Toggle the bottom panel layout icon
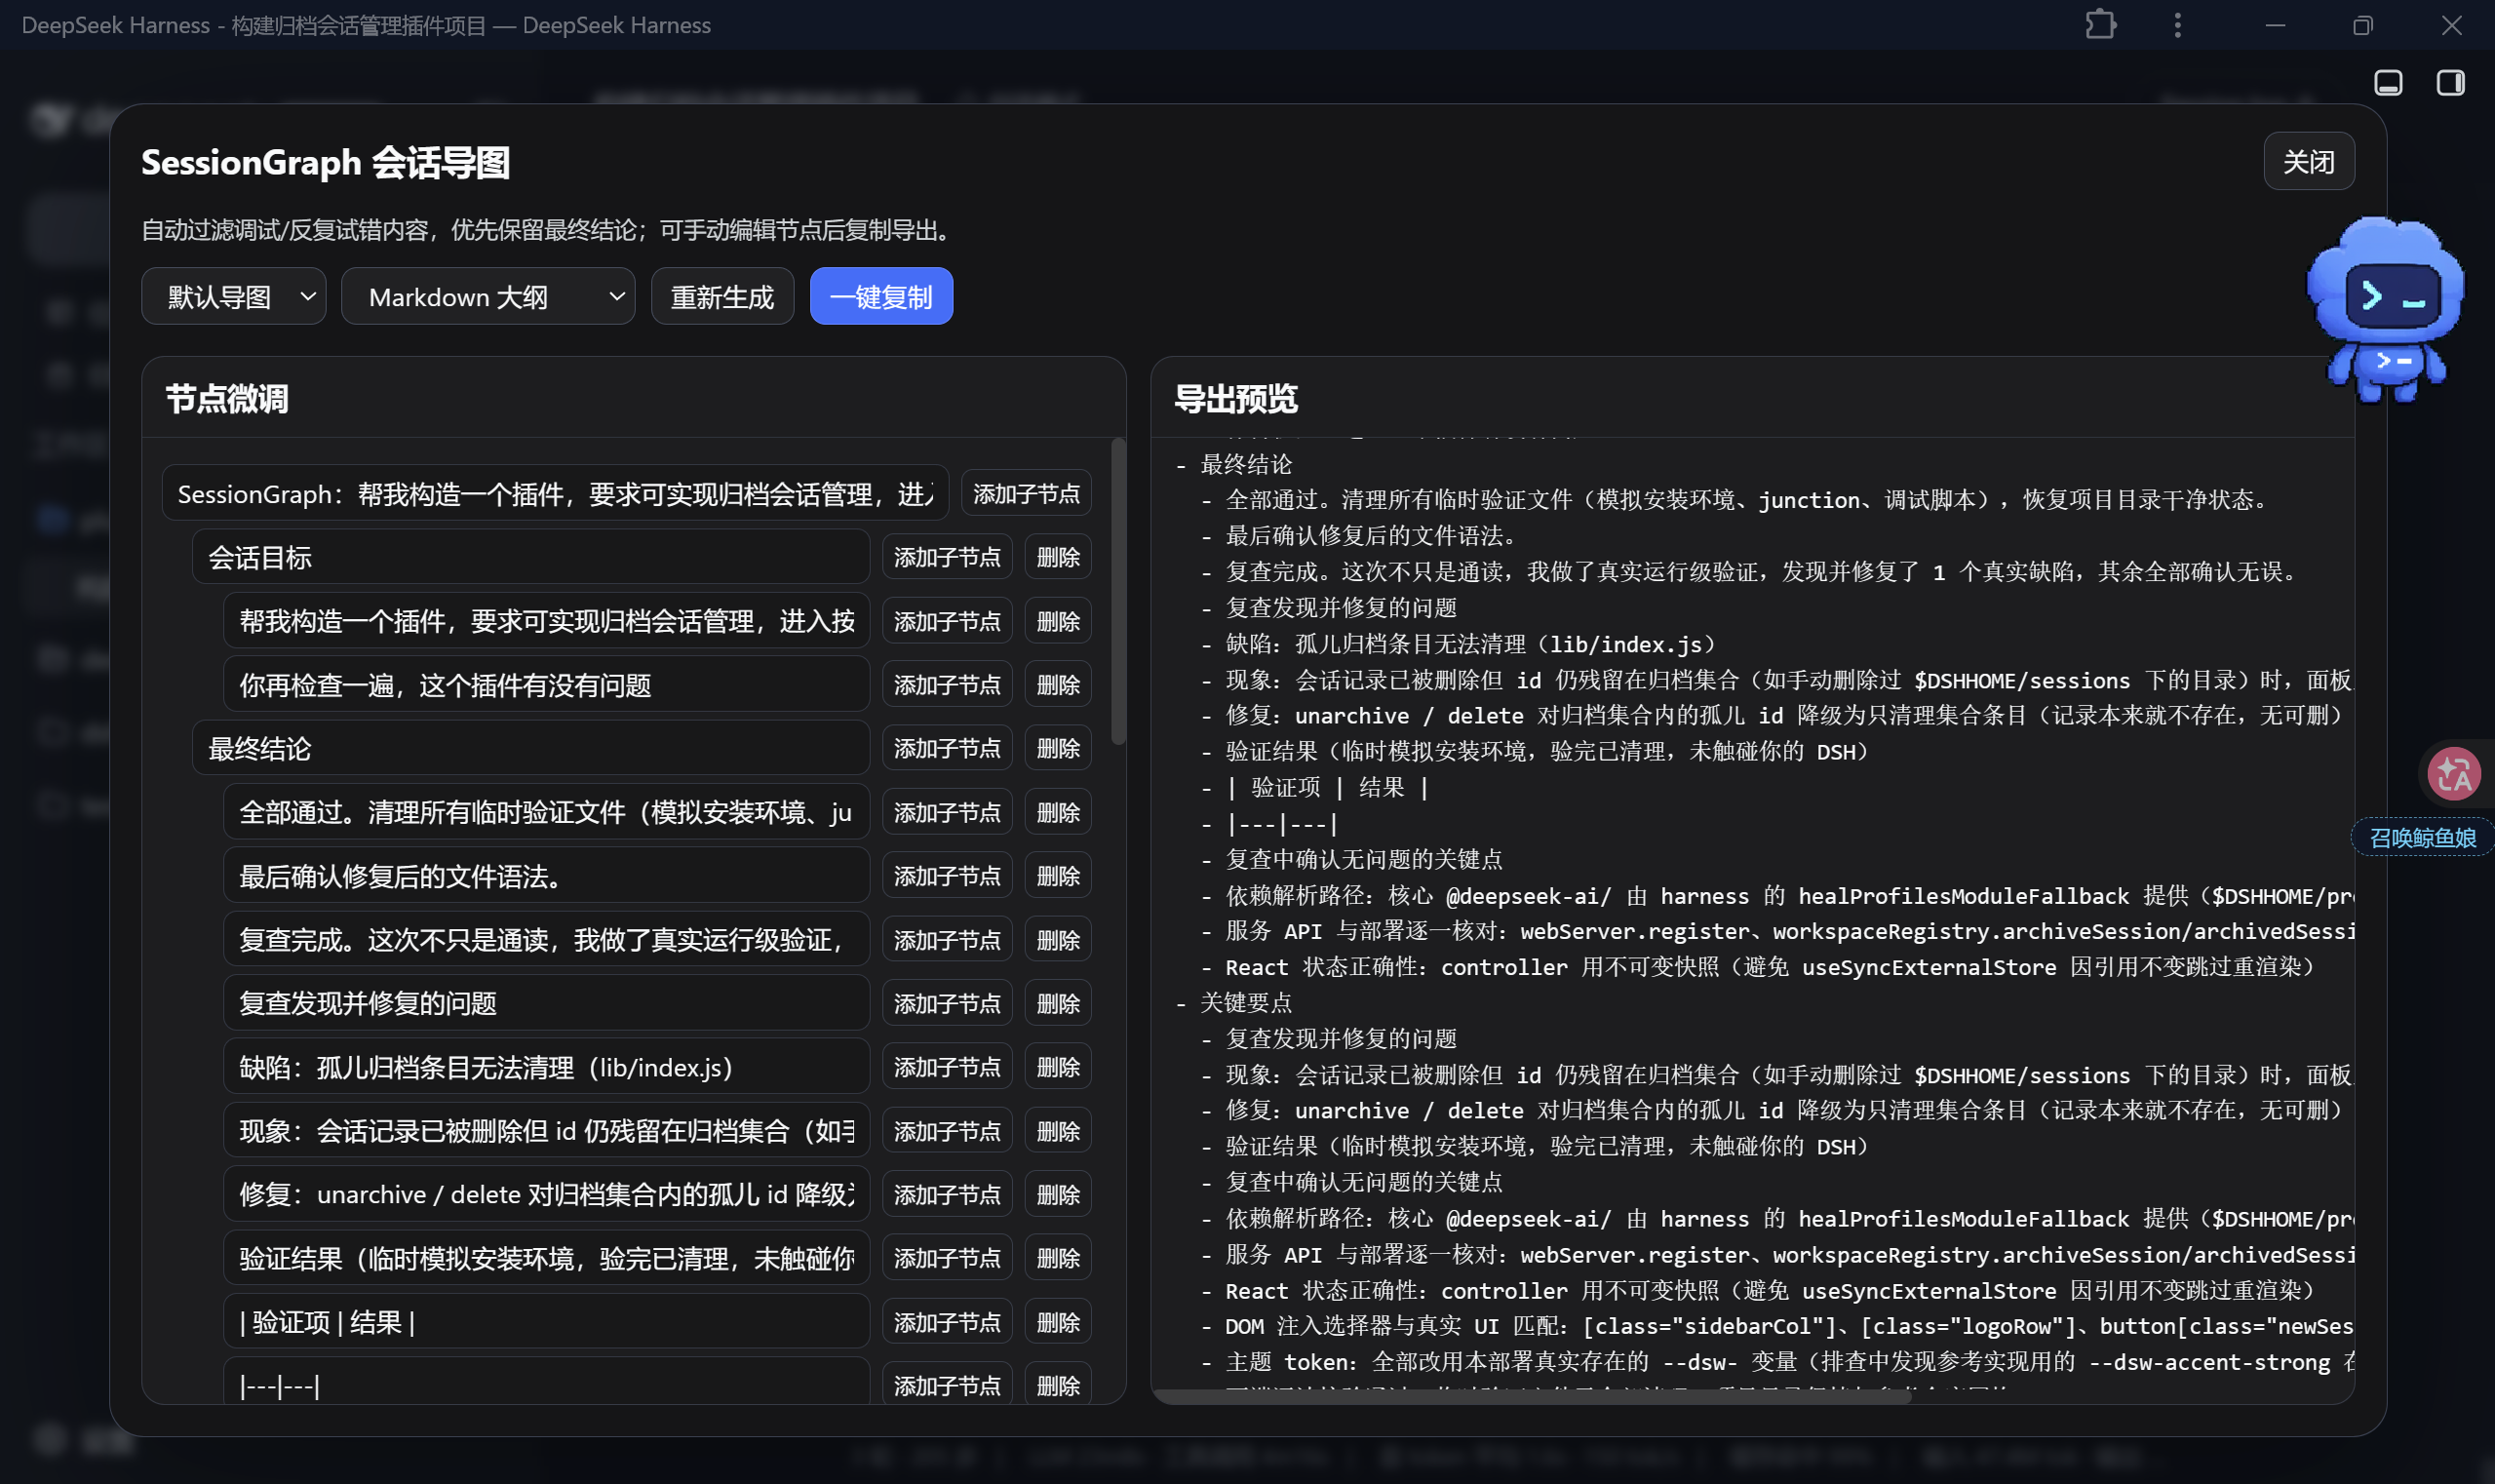 tap(2388, 82)
